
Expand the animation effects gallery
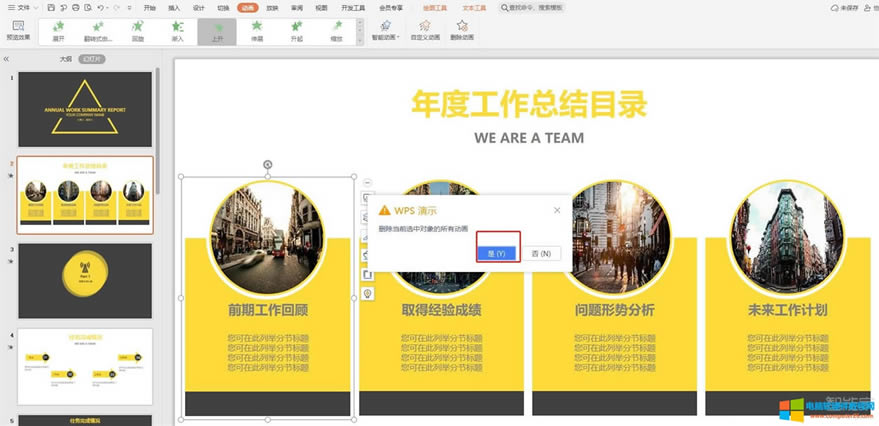(361, 40)
